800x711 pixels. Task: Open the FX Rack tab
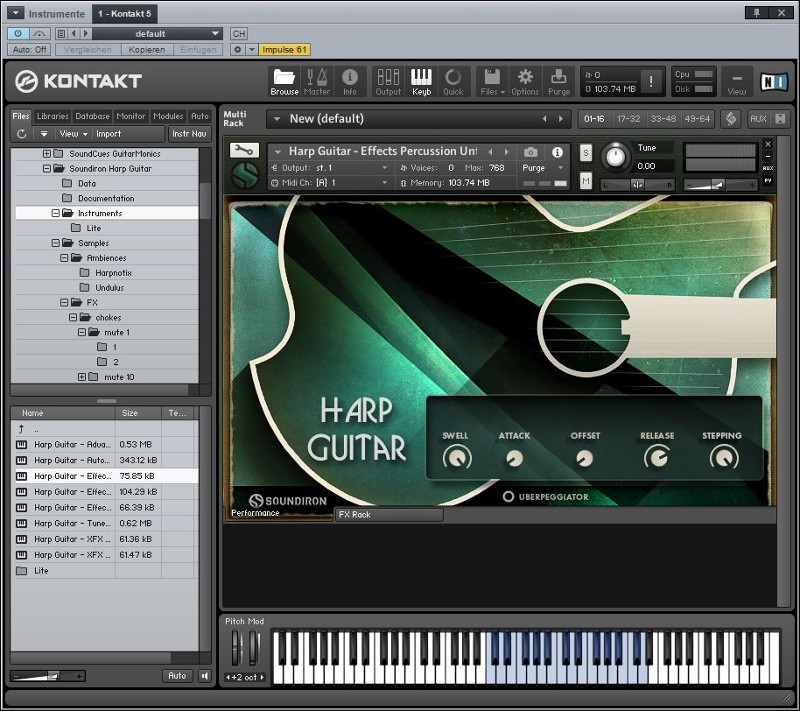(389, 515)
